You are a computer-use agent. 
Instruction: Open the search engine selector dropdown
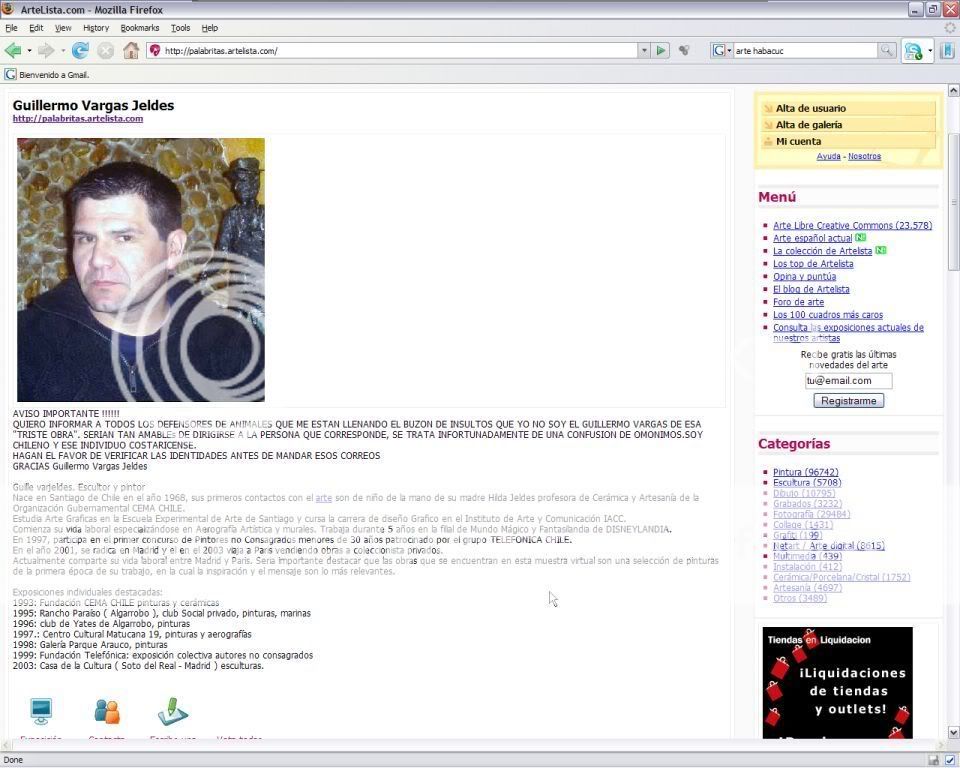[x=729, y=48]
